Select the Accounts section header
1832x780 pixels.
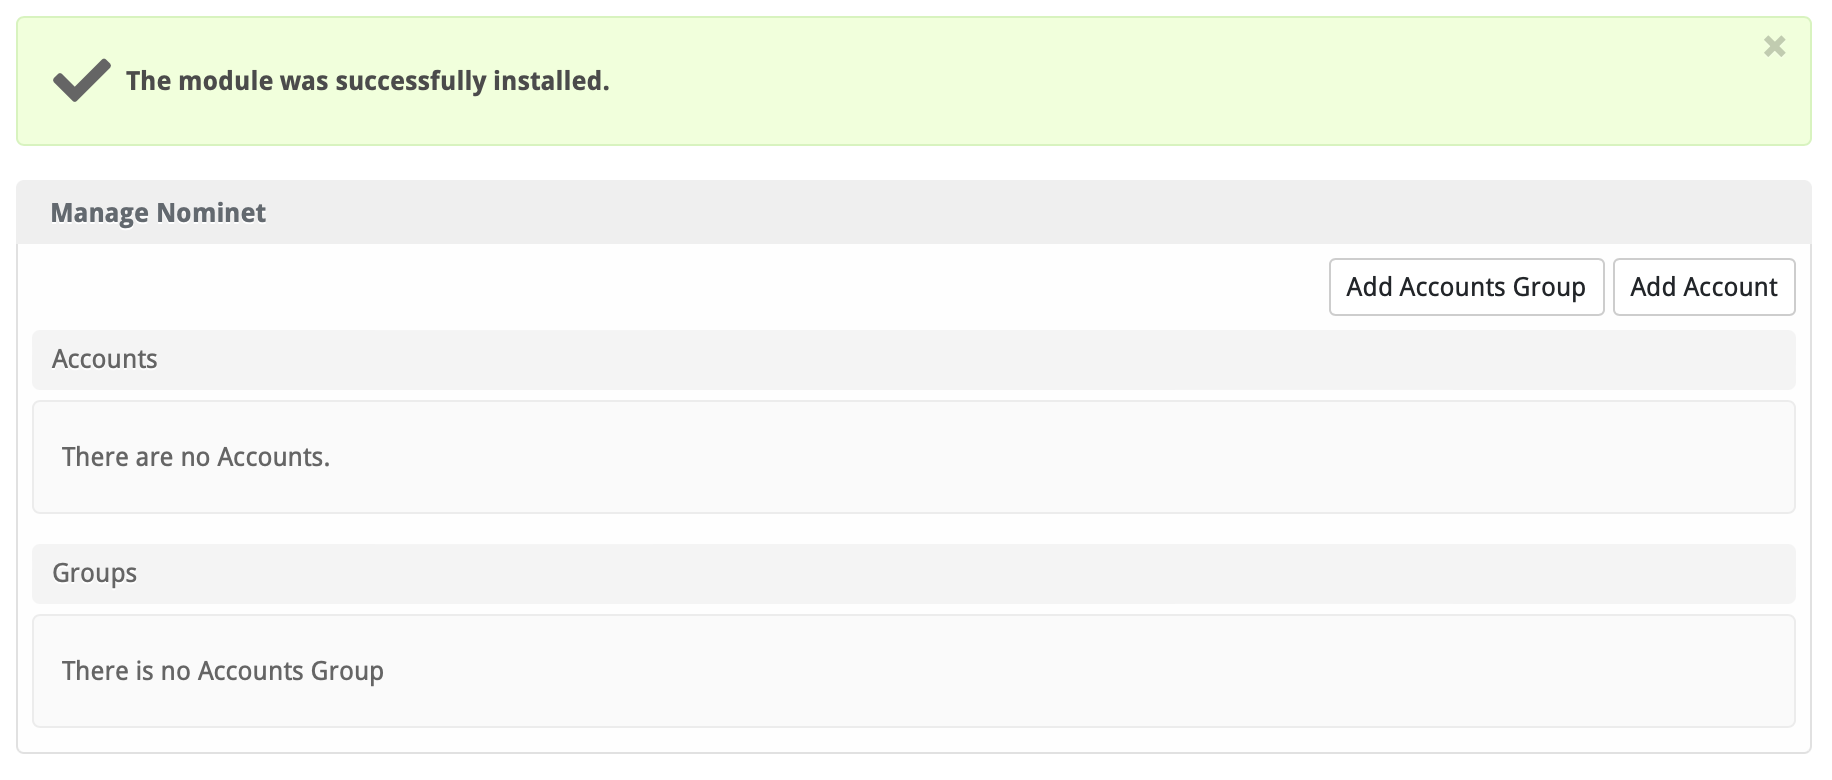click(x=105, y=360)
